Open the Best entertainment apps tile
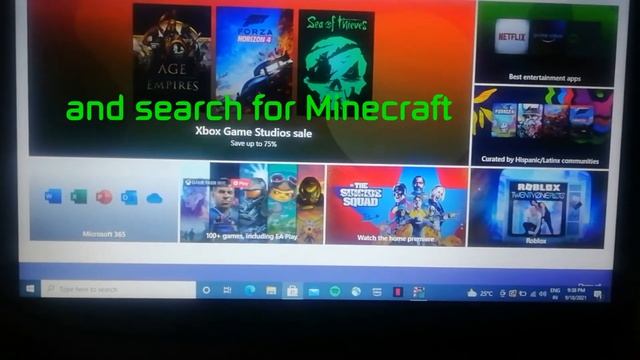 click(x=546, y=43)
